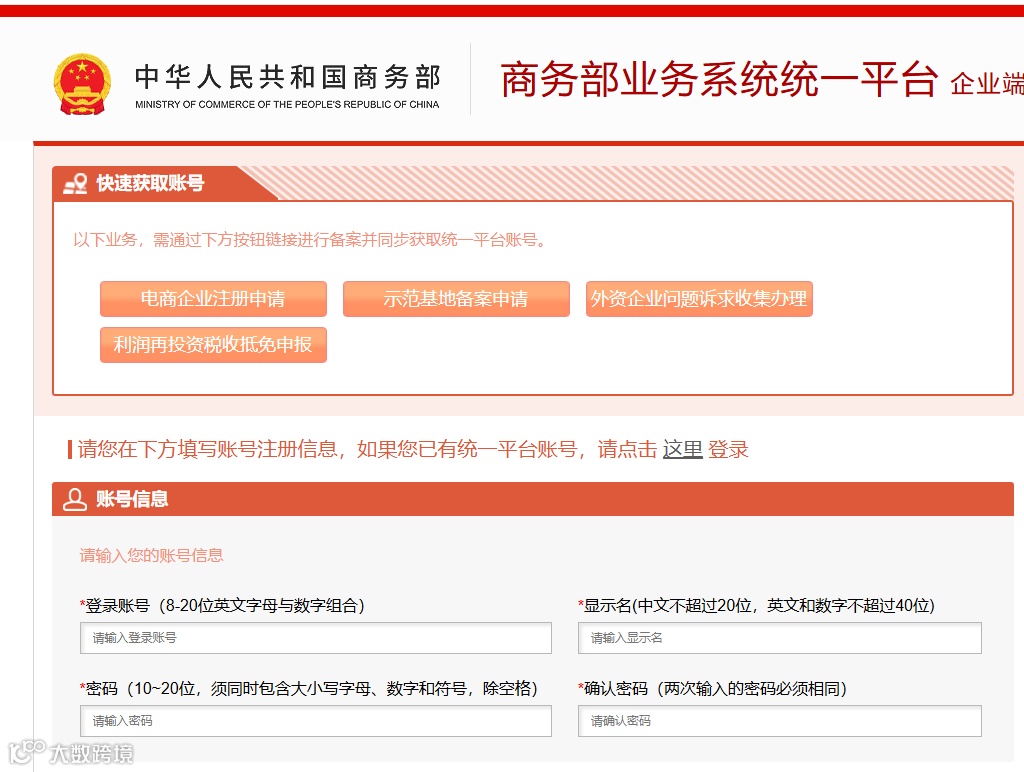Image resolution: width=1024 pixels, height=772 pixels.
Task: Click the 显示名 field label
Action: (756, 605)
